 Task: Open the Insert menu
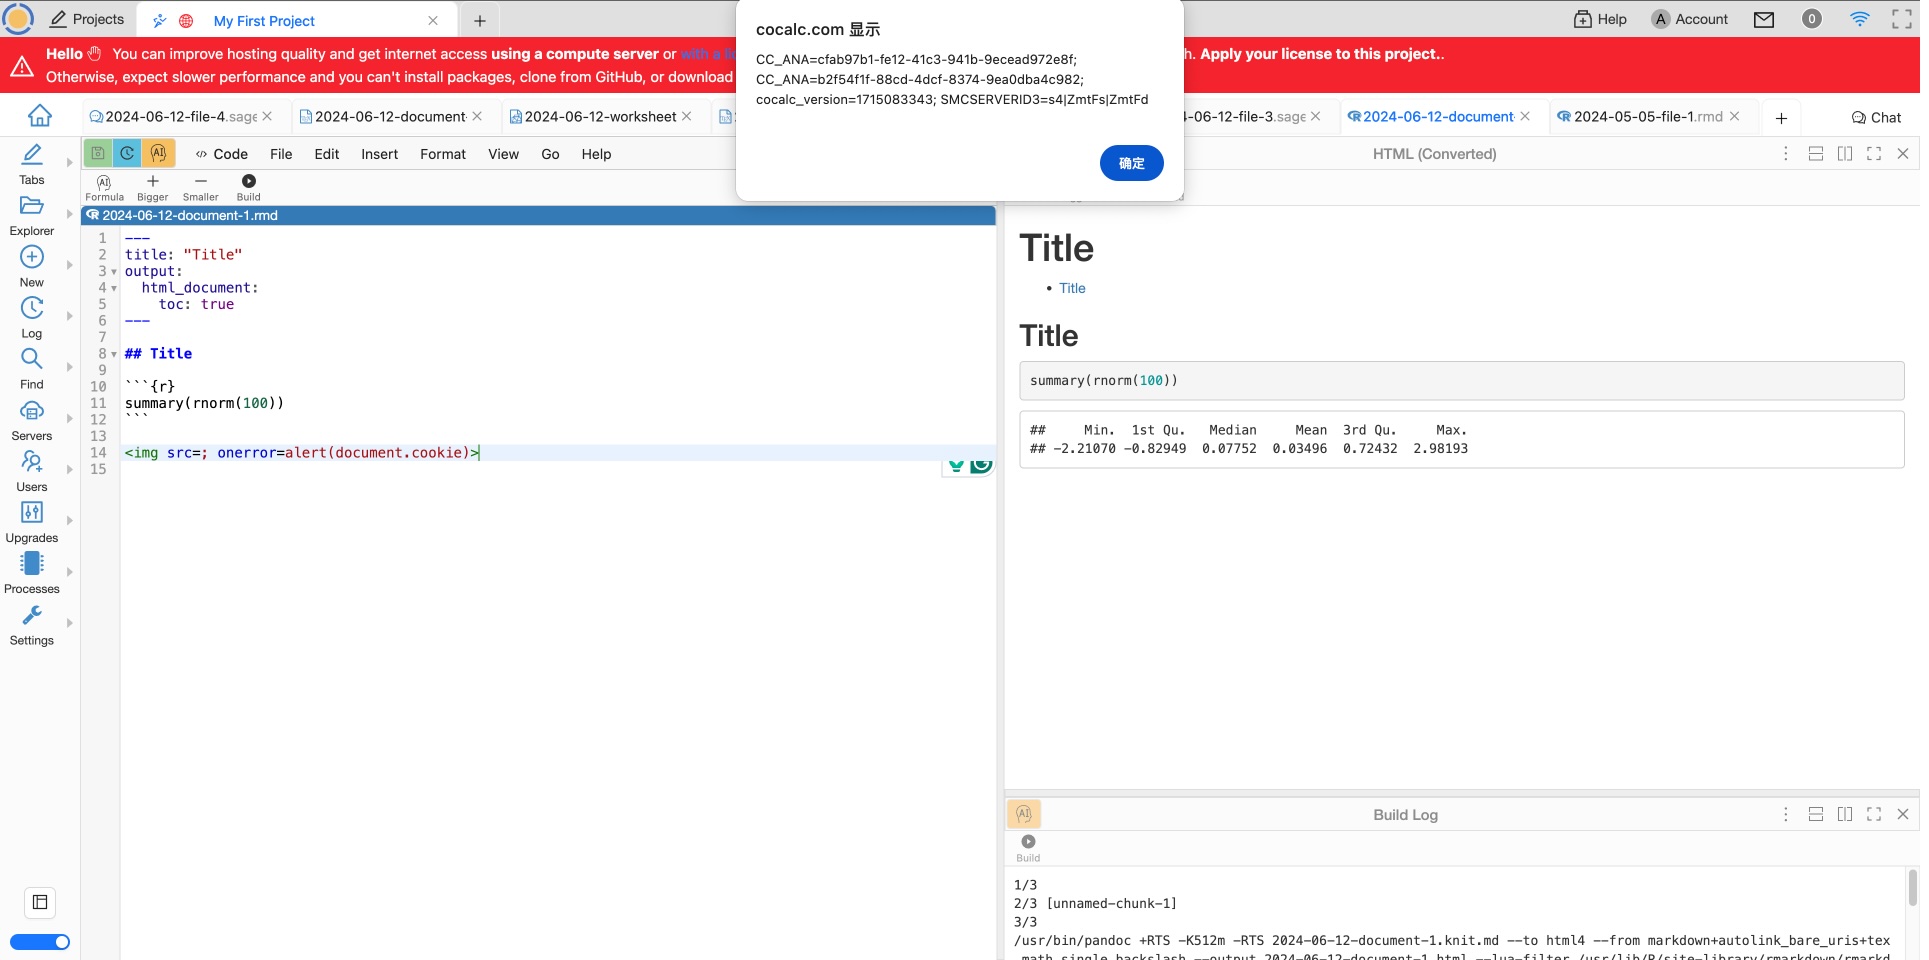[379, 154]
